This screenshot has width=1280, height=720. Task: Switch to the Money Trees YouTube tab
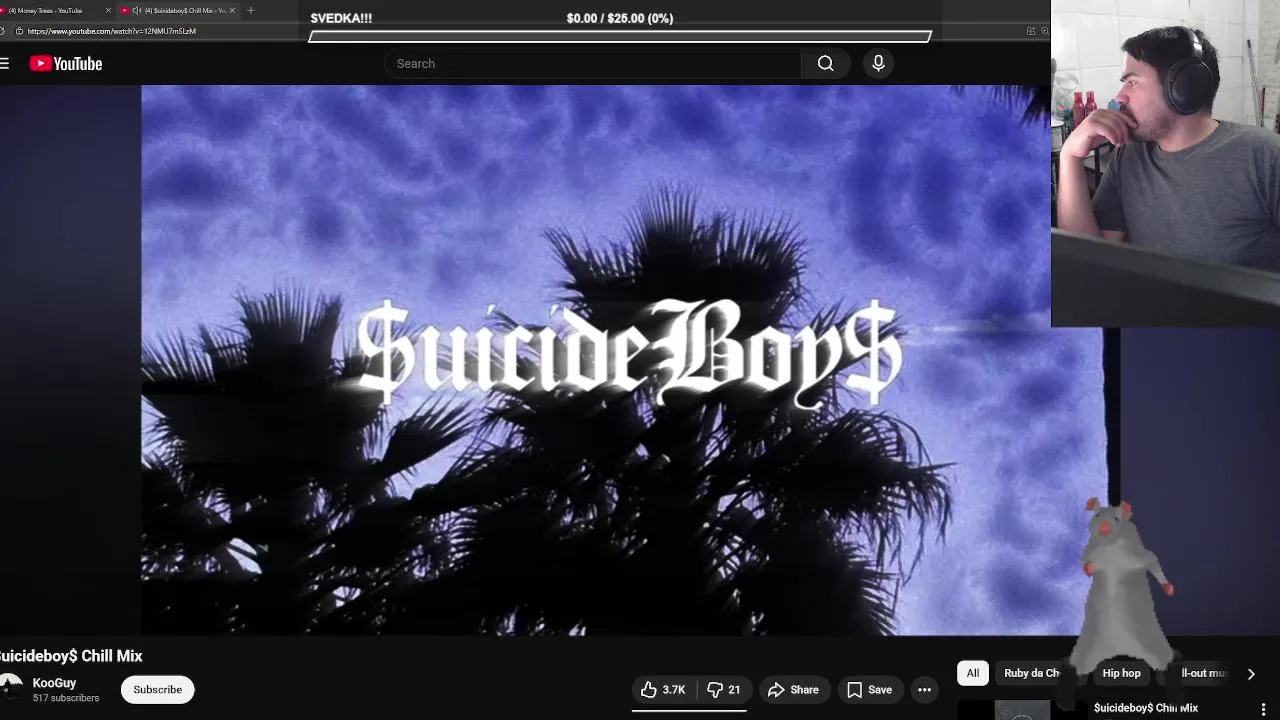(x=50, y=10)
